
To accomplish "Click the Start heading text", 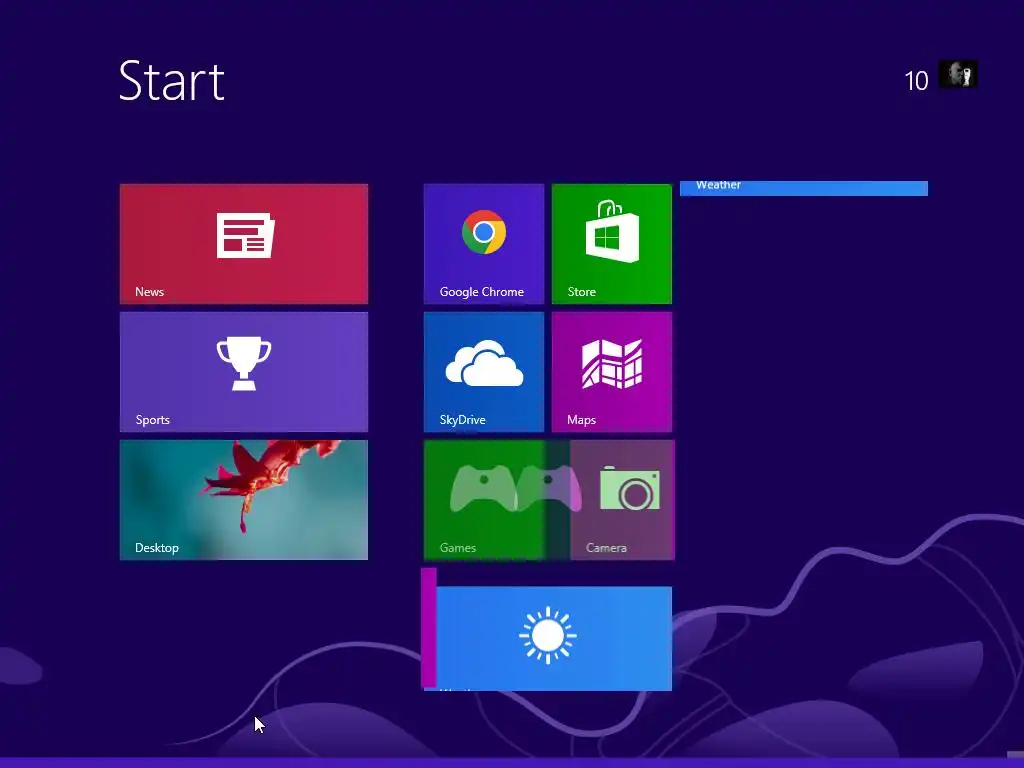I will point(172,81).
